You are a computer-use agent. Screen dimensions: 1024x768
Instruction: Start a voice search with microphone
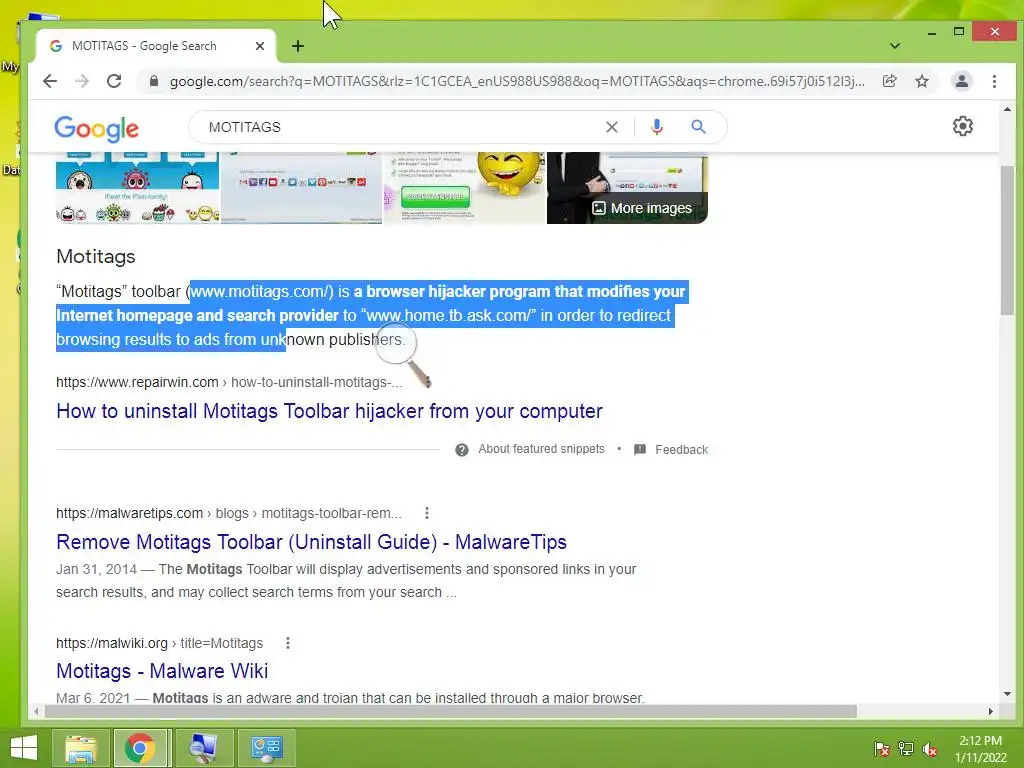pyautogui.click(x=657, y=127)
